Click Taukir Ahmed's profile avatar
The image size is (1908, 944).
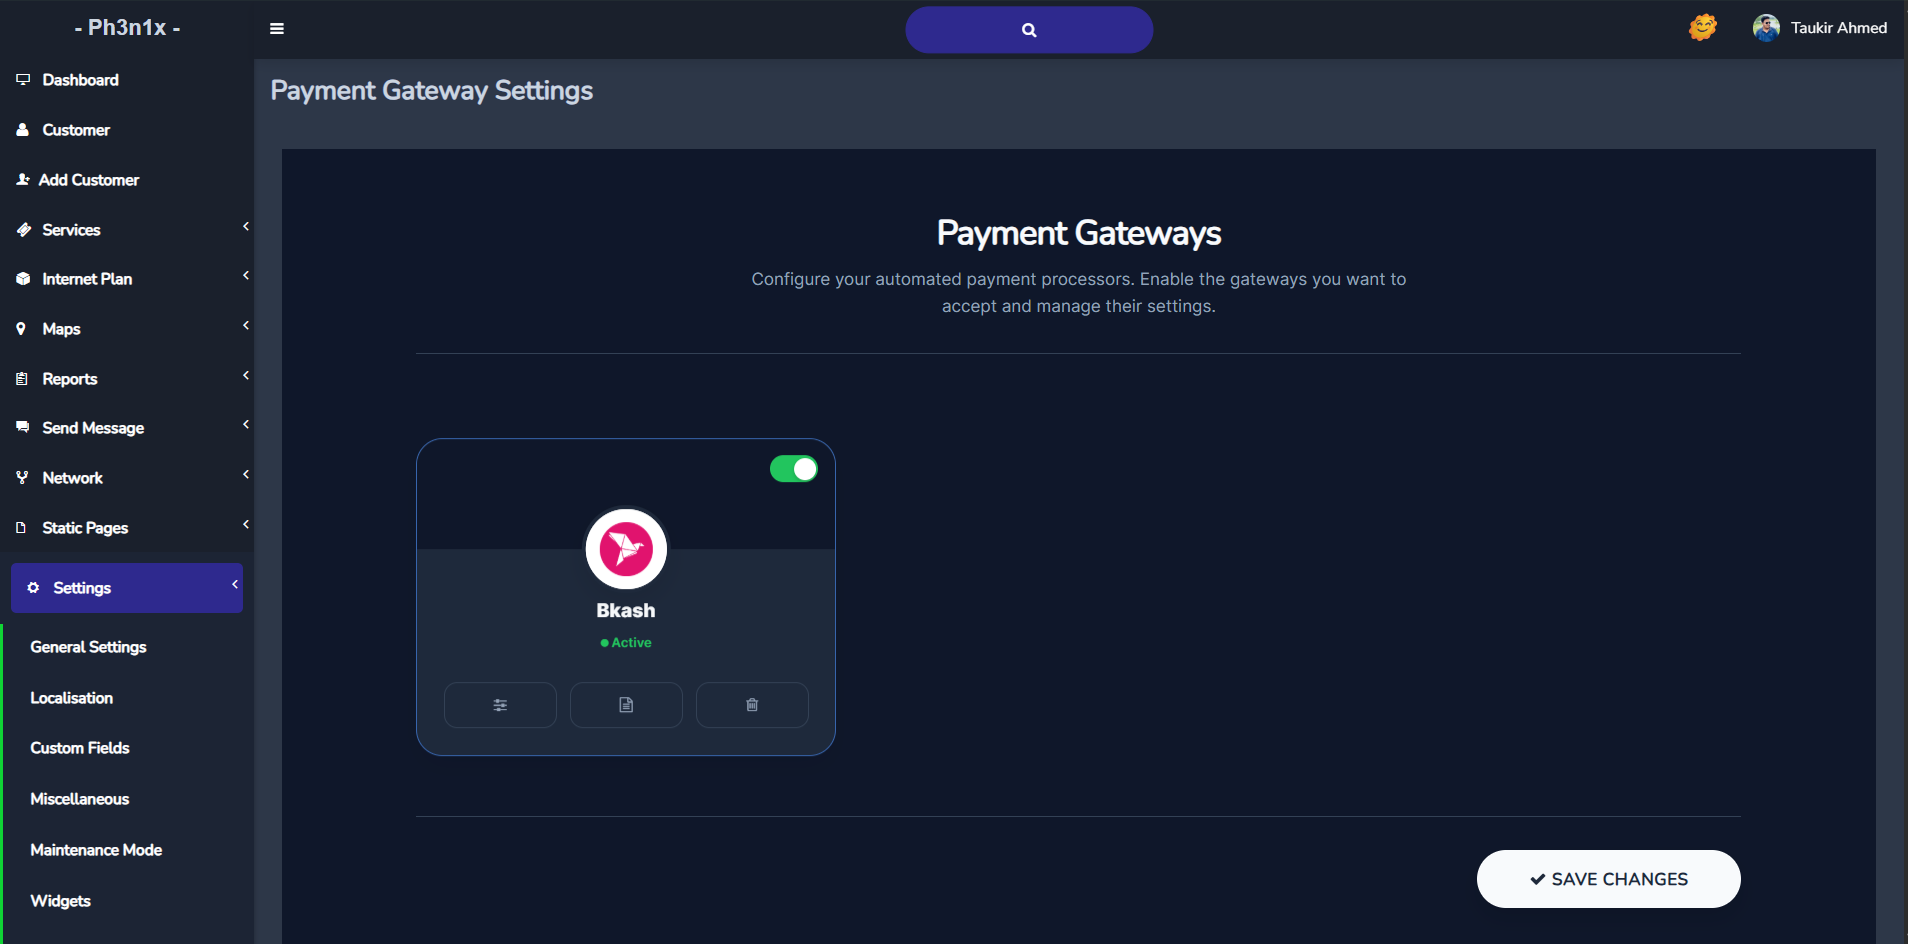(1766, 28)
